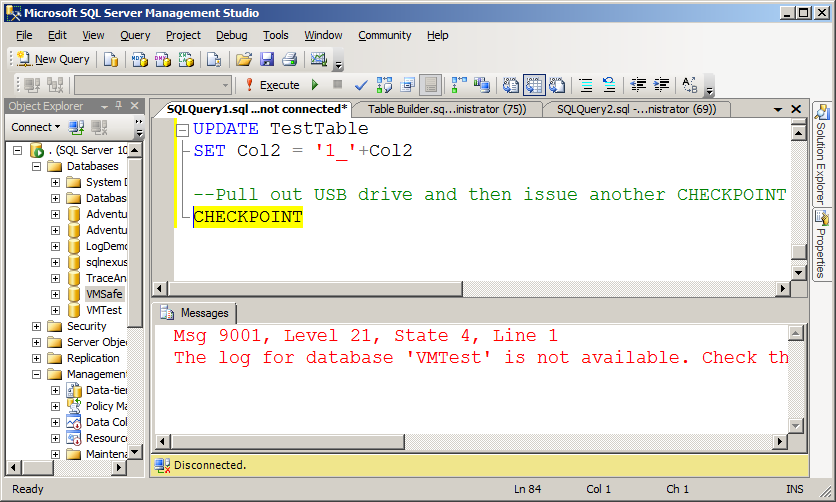Select Results to Grid icon
Viewport: 836px width, 502px height.
[x=534, y=85]
